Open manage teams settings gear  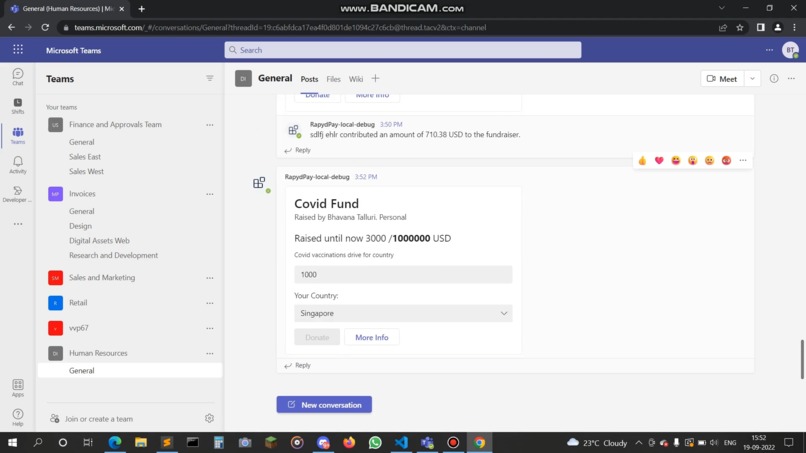[x=209, y=419]
